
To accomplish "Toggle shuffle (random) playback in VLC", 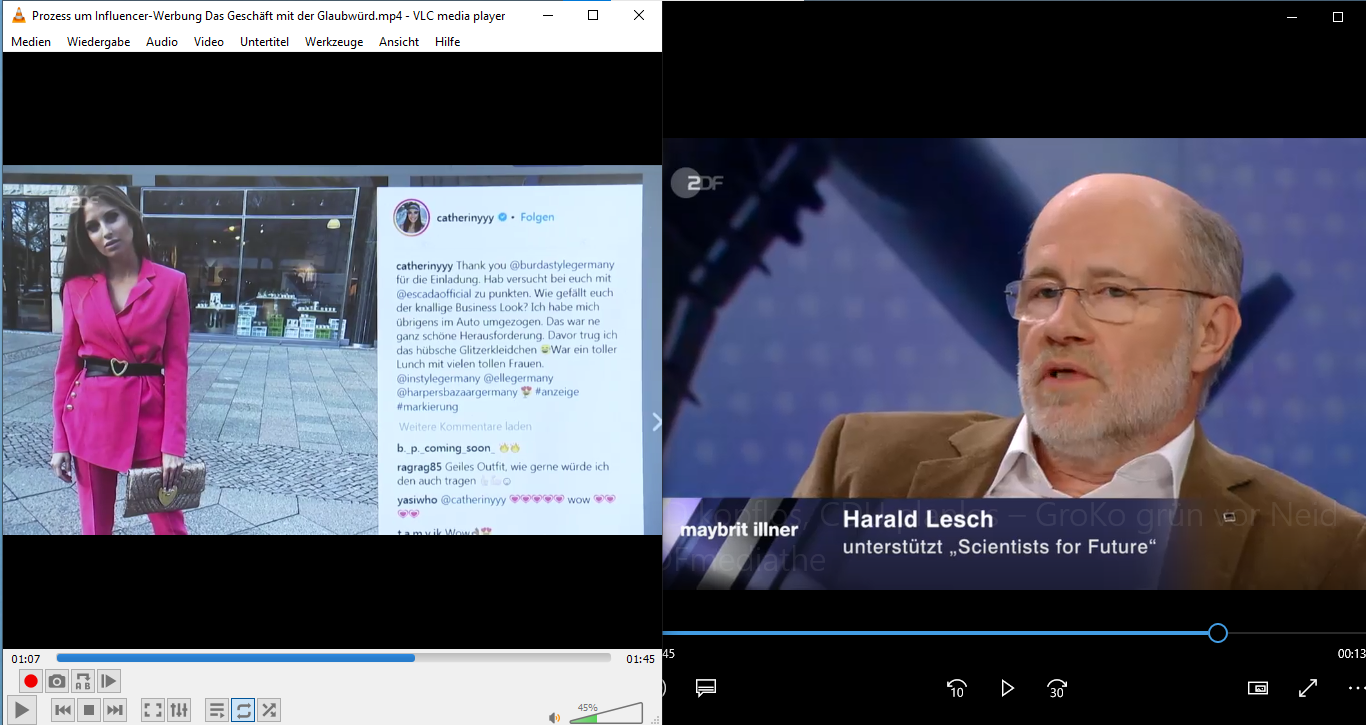I will (269, 710).
